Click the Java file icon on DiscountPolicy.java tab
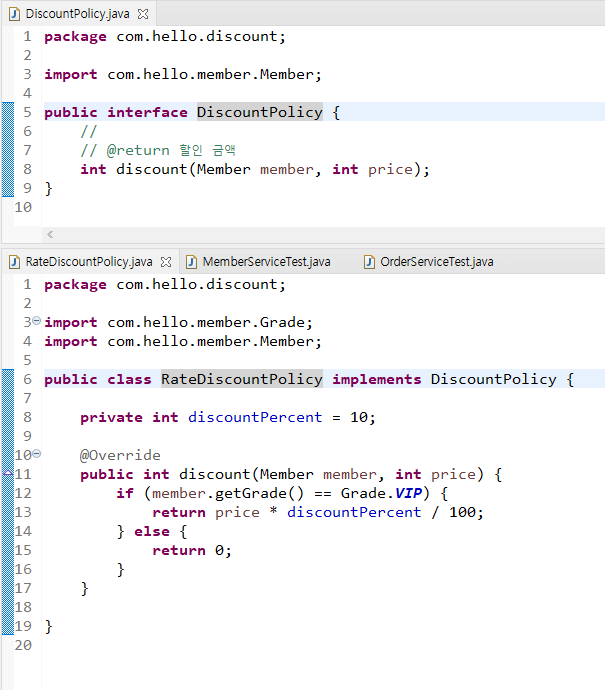 [15, 14]
